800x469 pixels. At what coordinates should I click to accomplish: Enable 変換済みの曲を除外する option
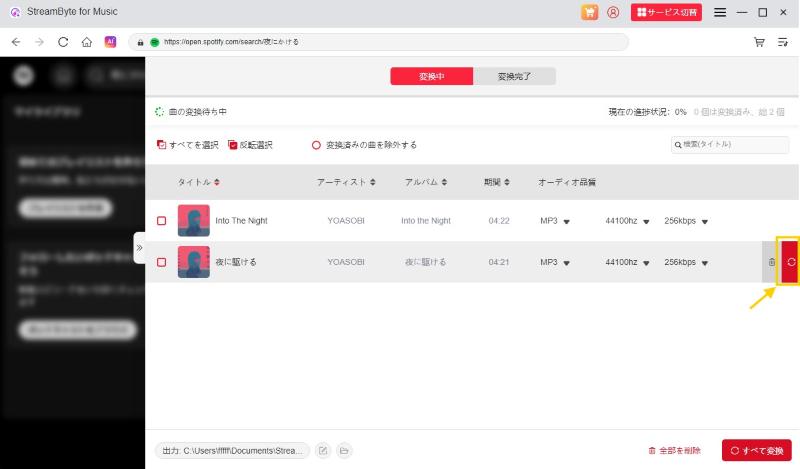coord(364,145)
